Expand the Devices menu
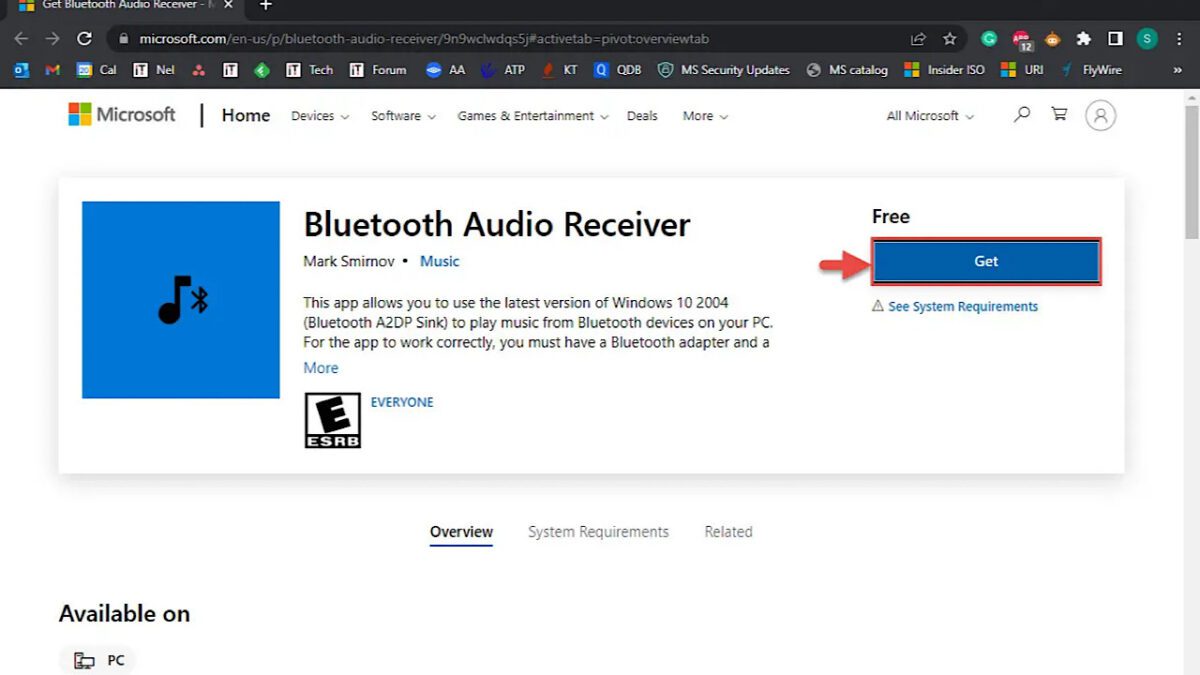 [x=320, y=116]
